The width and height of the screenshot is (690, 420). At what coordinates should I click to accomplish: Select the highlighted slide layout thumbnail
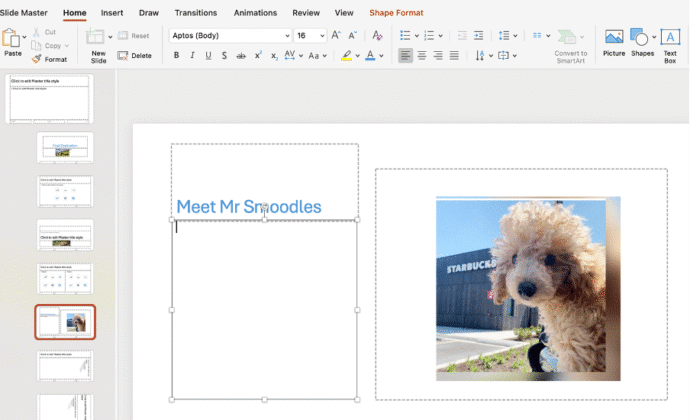(65, 322)
